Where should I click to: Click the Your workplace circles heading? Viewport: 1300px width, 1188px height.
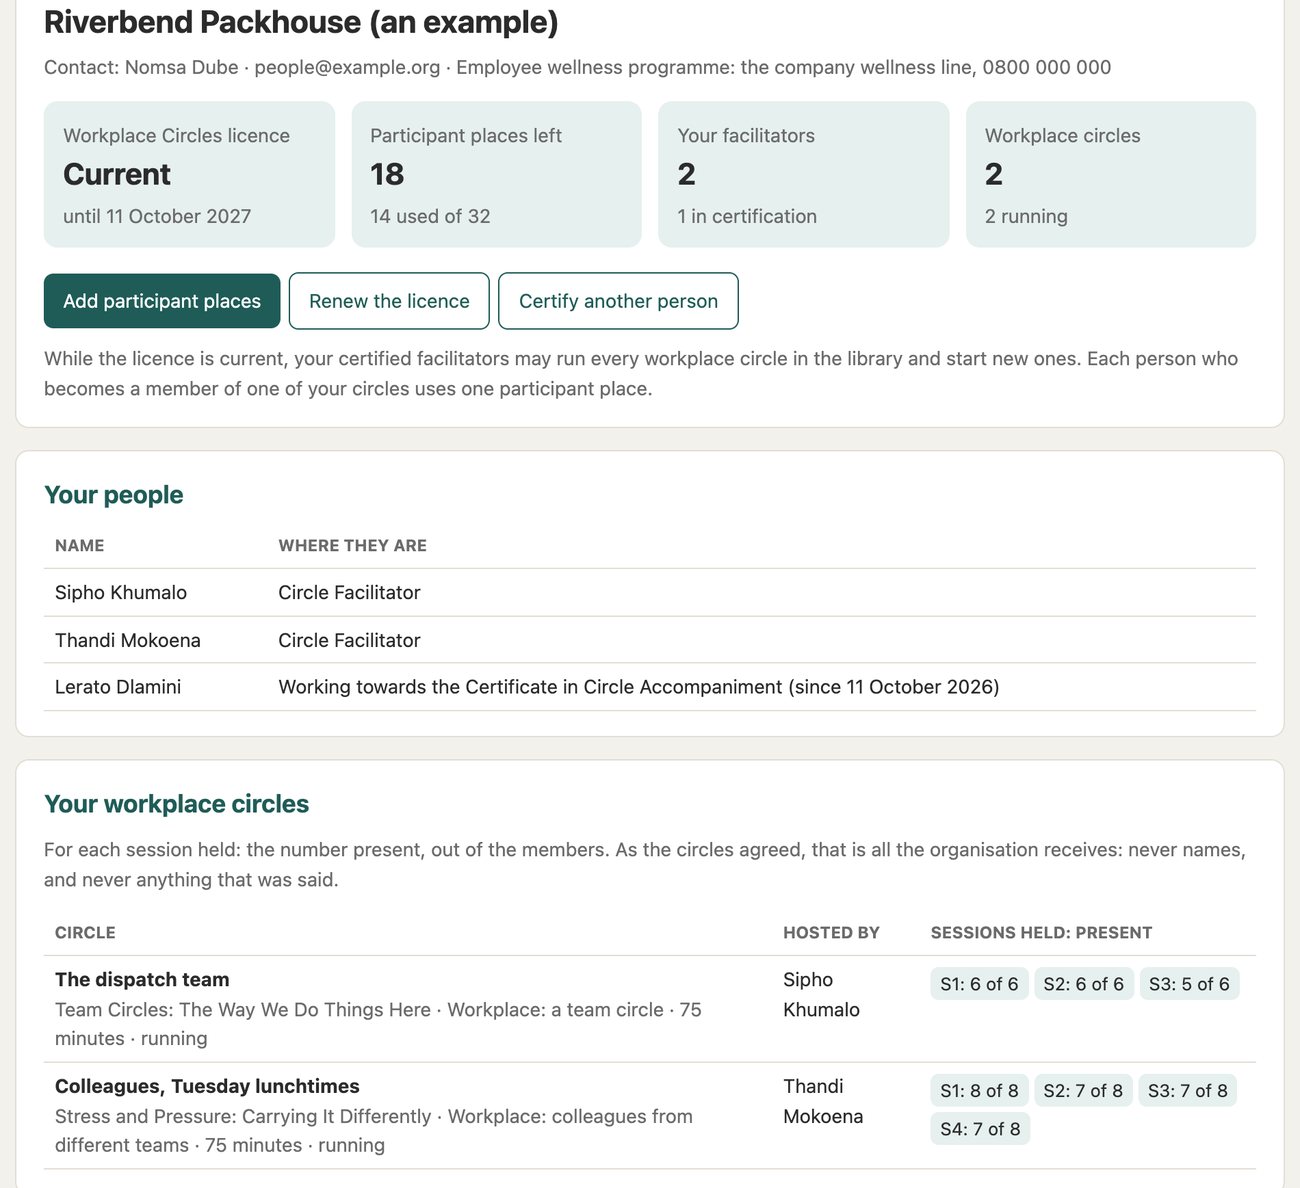point(177,804)
